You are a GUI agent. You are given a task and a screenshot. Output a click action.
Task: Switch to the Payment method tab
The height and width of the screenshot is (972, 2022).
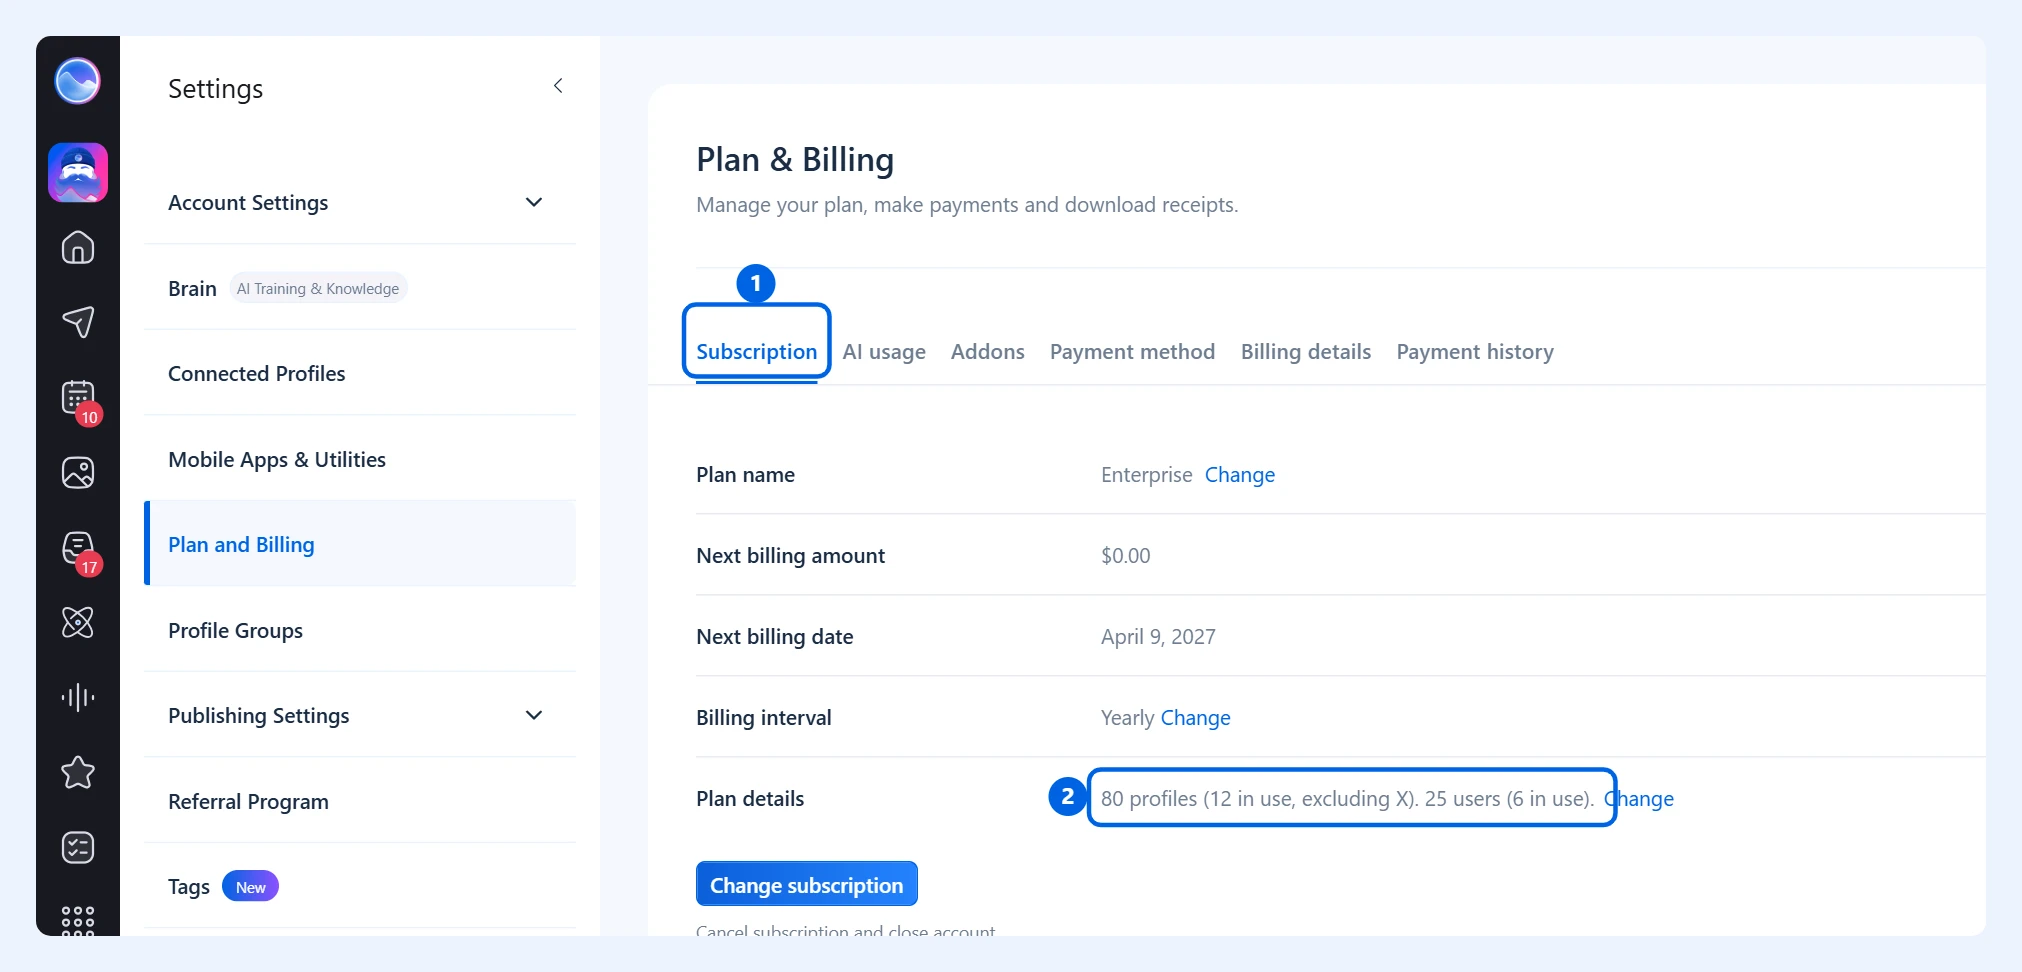[x=1132, y=352]
